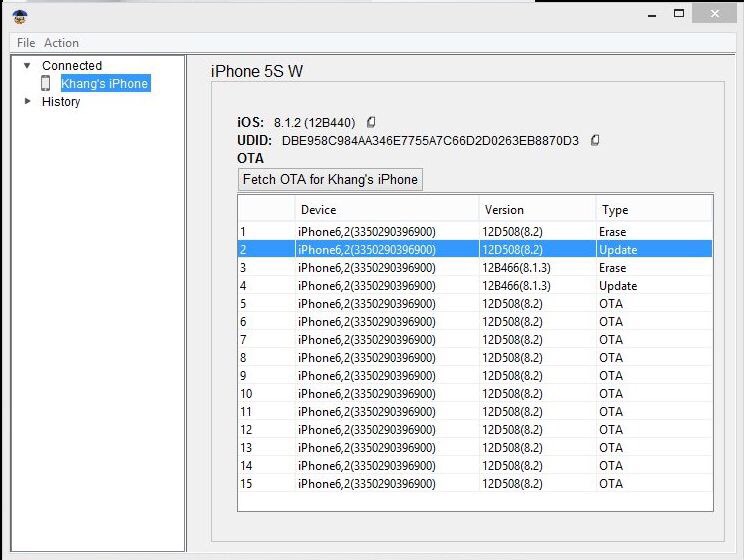This screenshot has width=744, height=560.
Task: Select row 7 OTA entry
Action: pos(475,340)
